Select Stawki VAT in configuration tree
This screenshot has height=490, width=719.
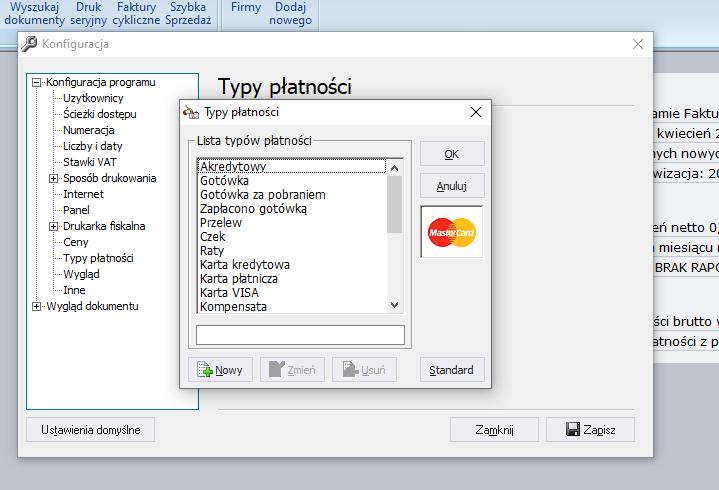[x=90, y=162]
